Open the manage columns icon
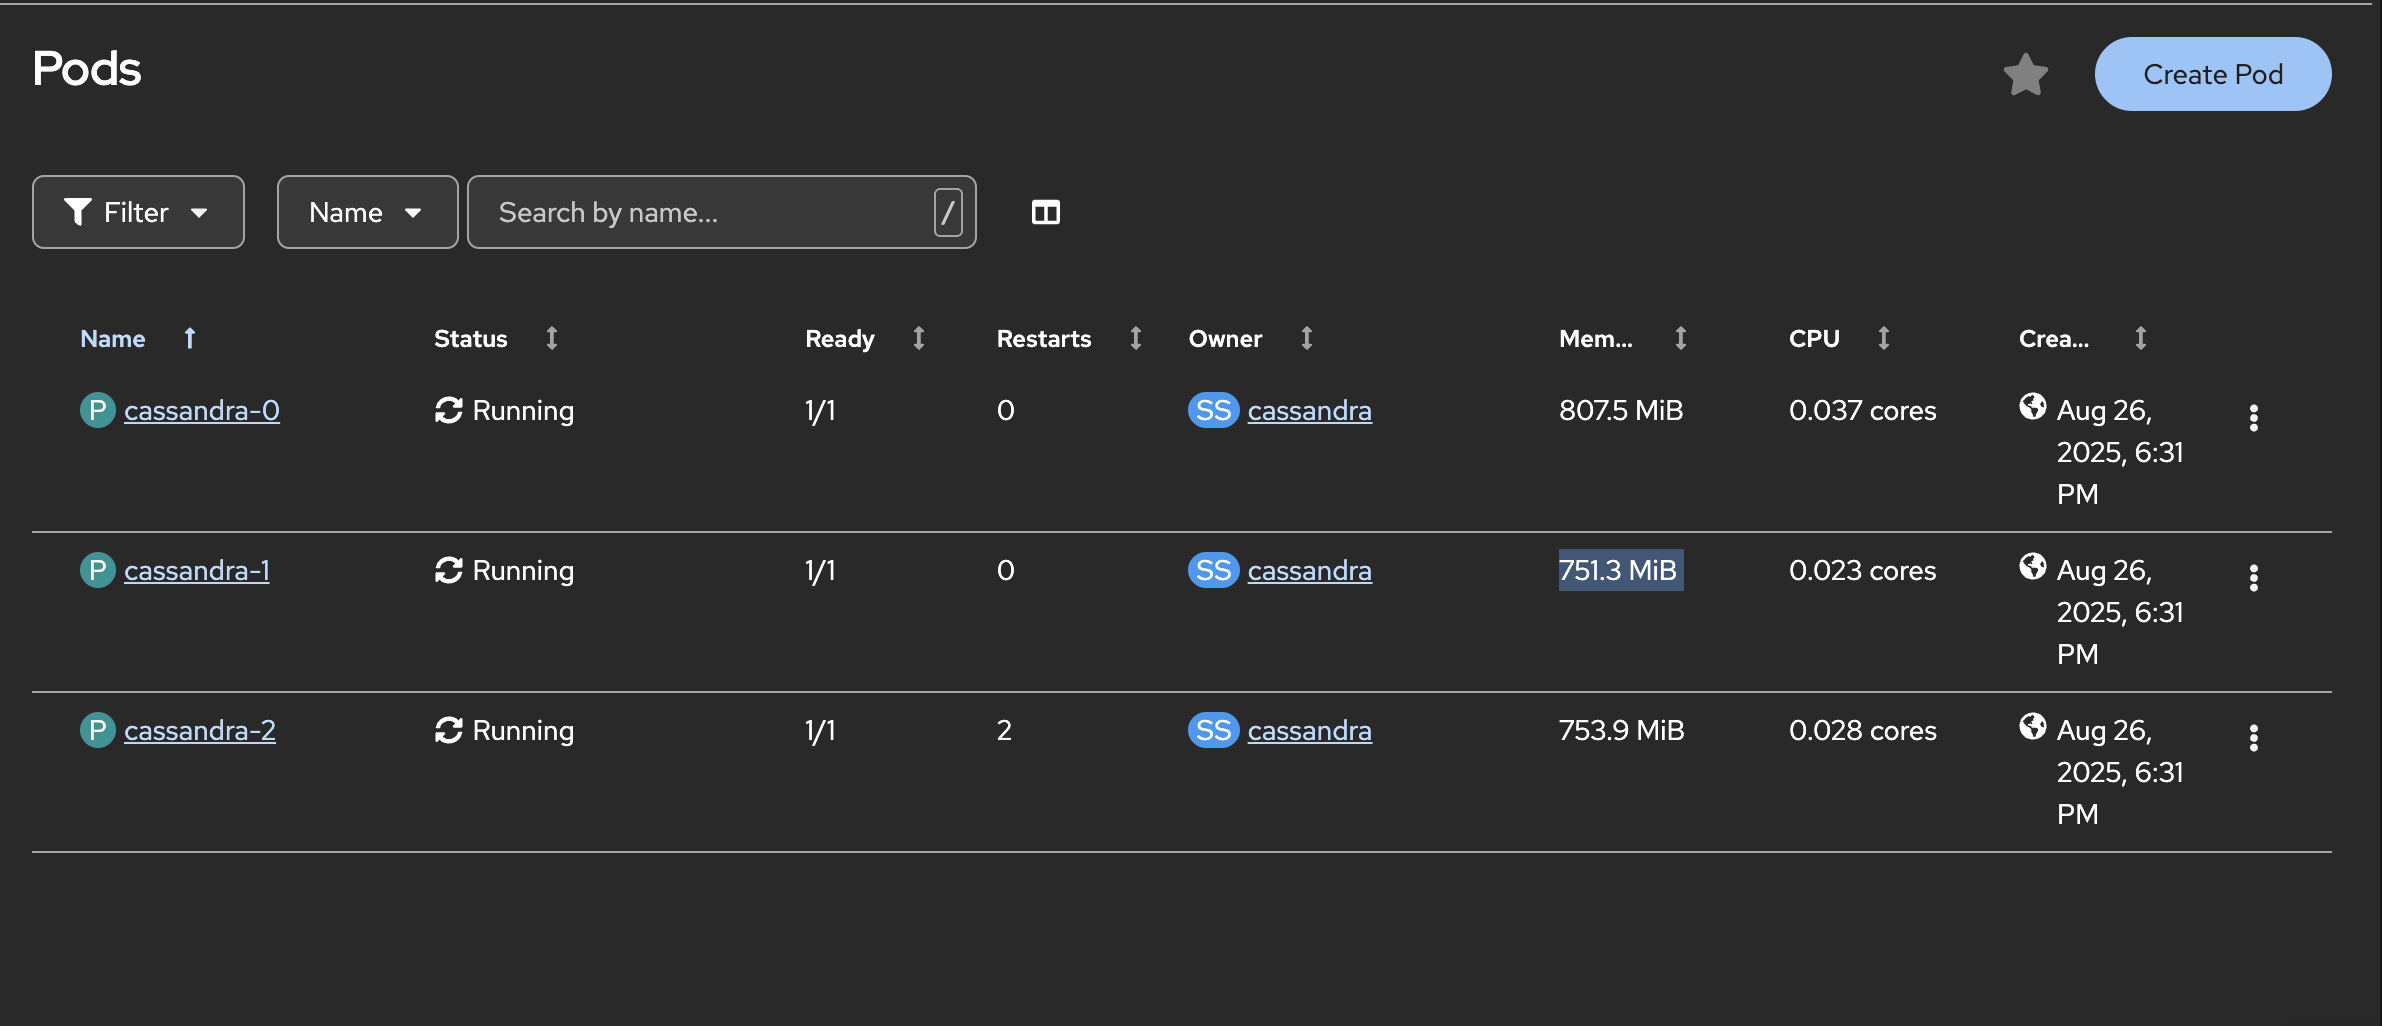 click(x=1045, y=212)
